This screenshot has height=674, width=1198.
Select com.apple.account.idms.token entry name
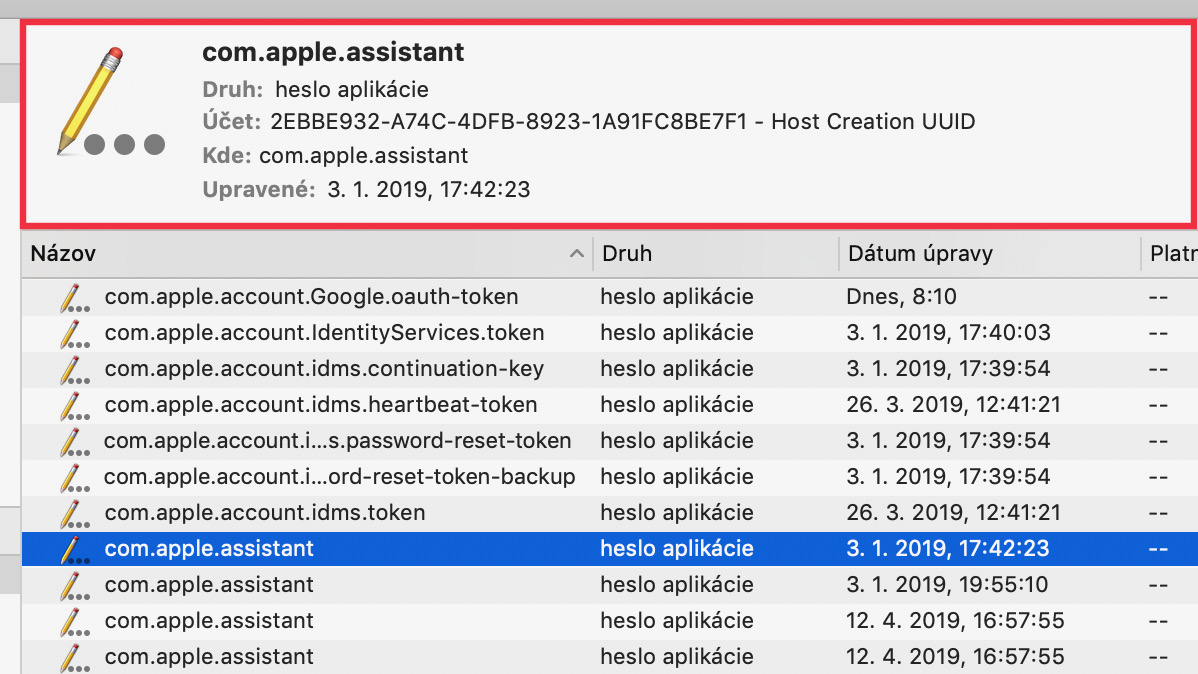coord(264,512)
